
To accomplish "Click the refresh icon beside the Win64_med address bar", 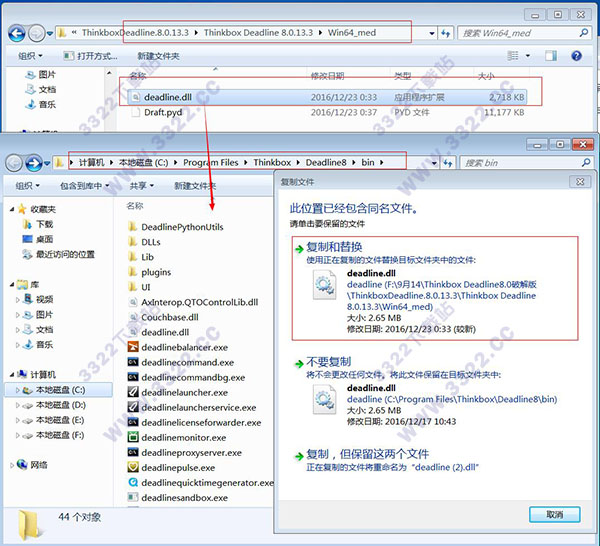I will (x=445, y=33).
